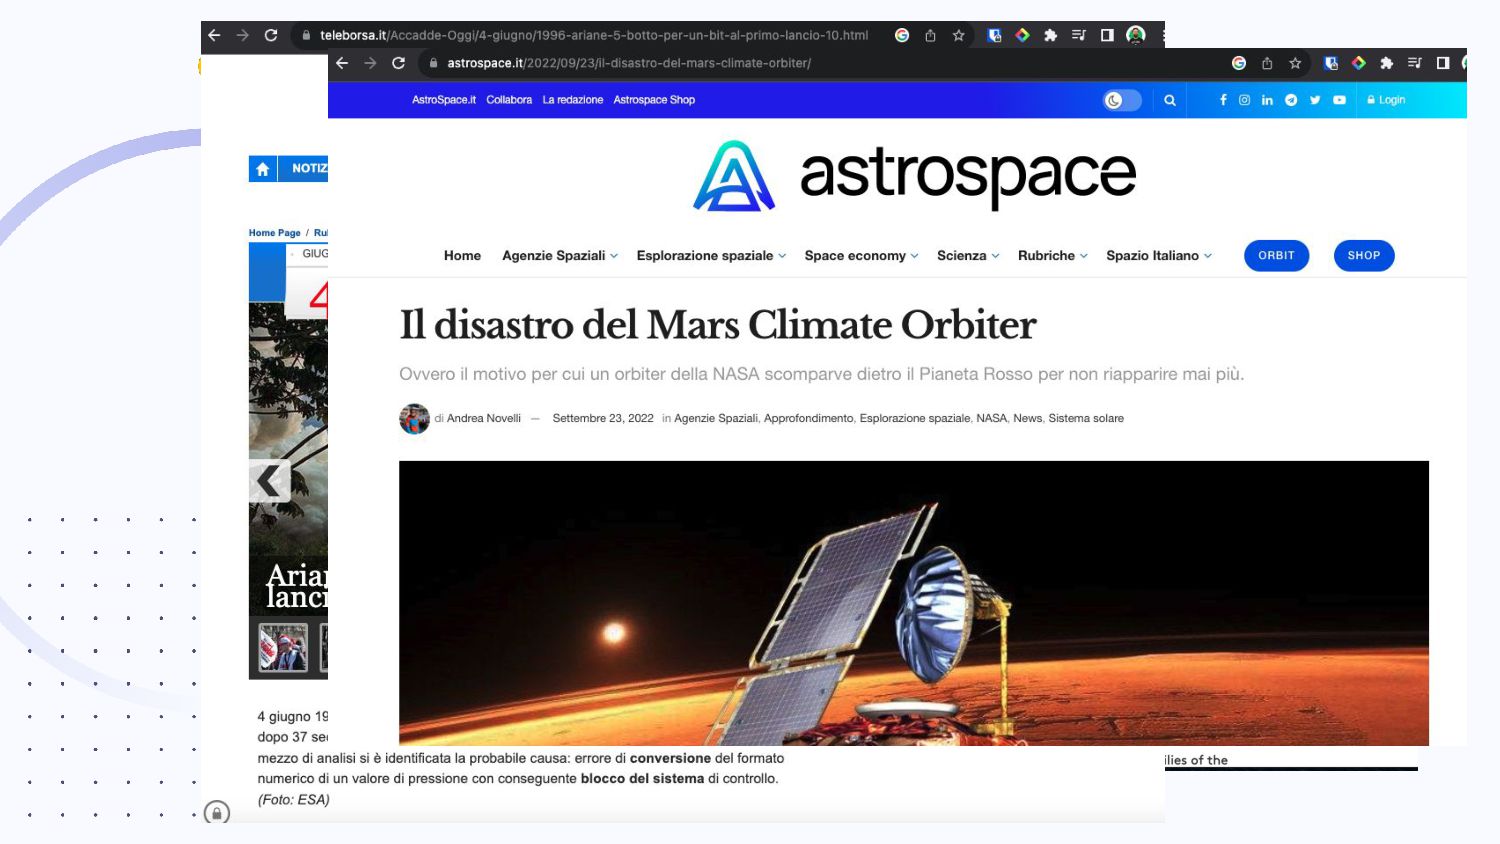
Task: Open Home in astrospace navigation
Action: pos(462,256)
